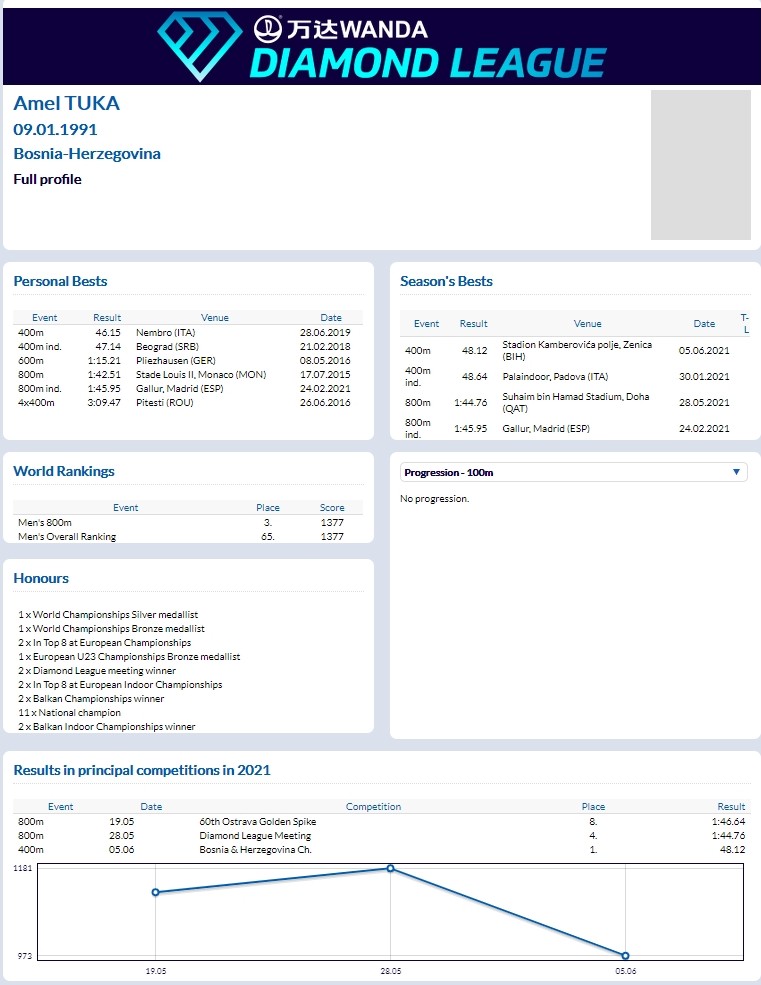Click the athlete photo placeholder
The width and height of the screenshot is (761, 985).
tap(700, 165)
